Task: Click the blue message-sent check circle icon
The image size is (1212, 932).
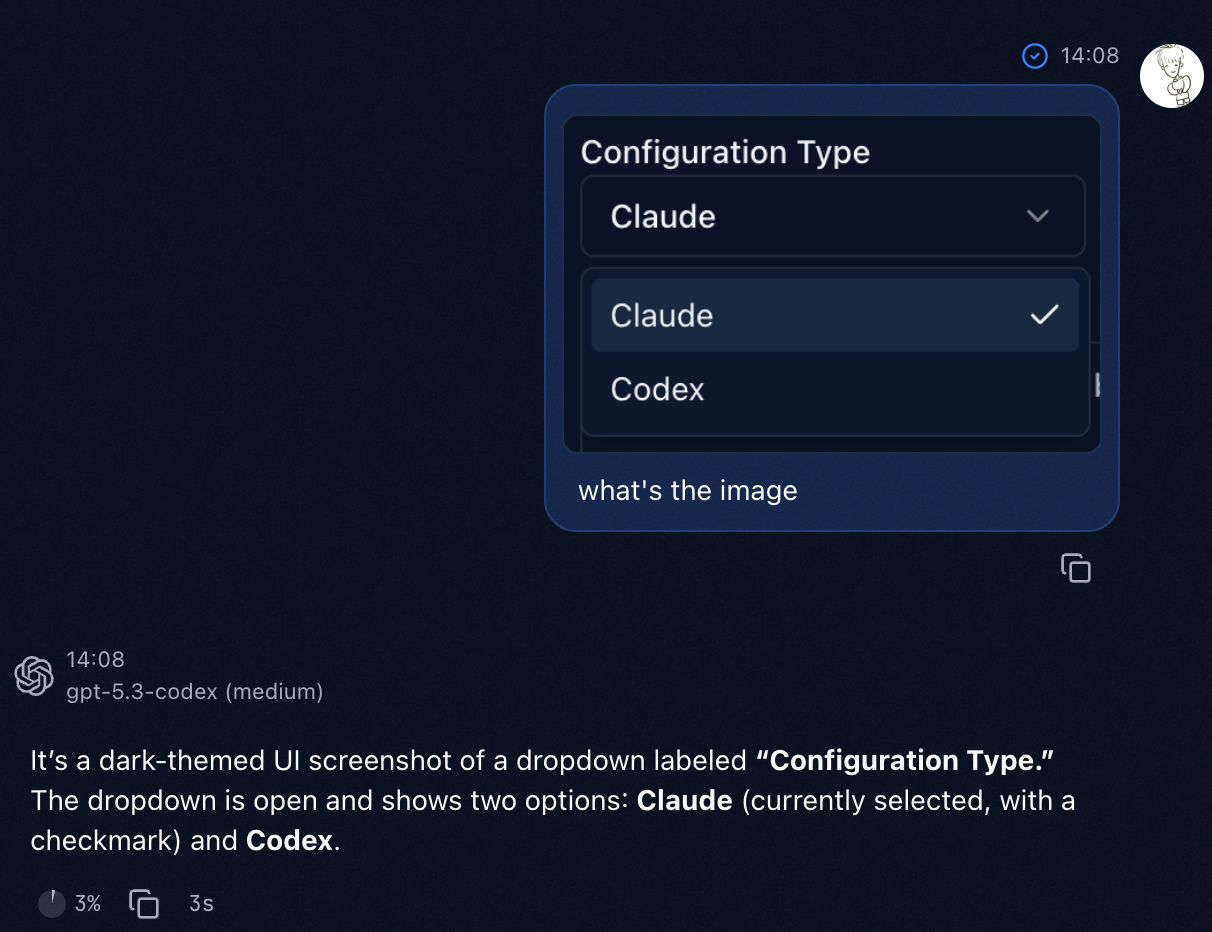Action: click(1035, 56)
